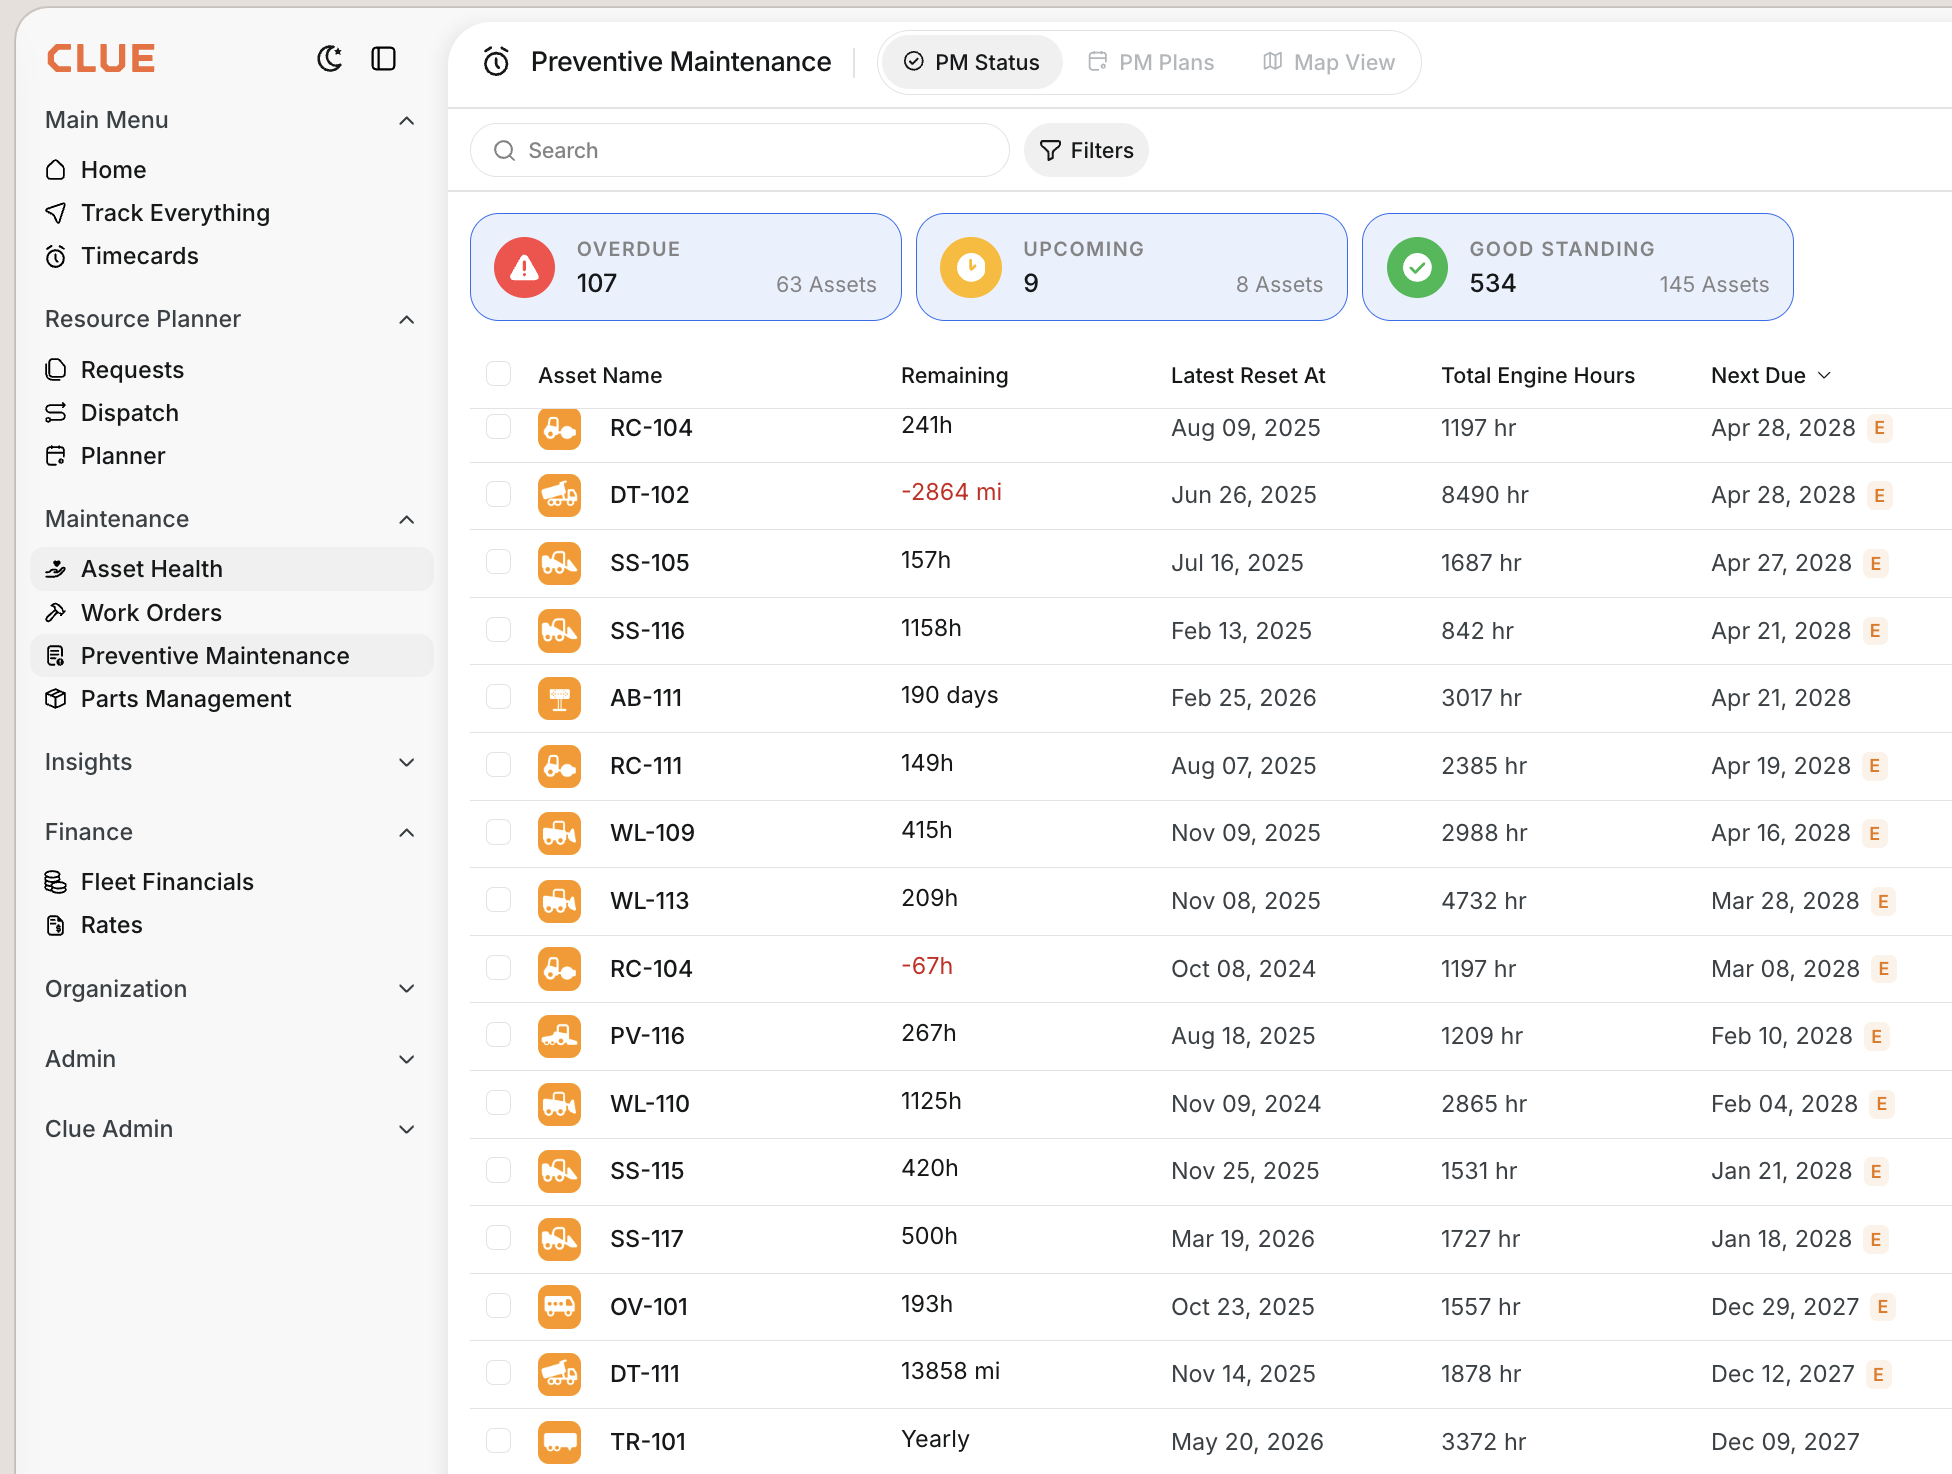Collapse the Maintenance section
The width and height of the screenshot is (1952, 1474).
click(x=407, y=520)
